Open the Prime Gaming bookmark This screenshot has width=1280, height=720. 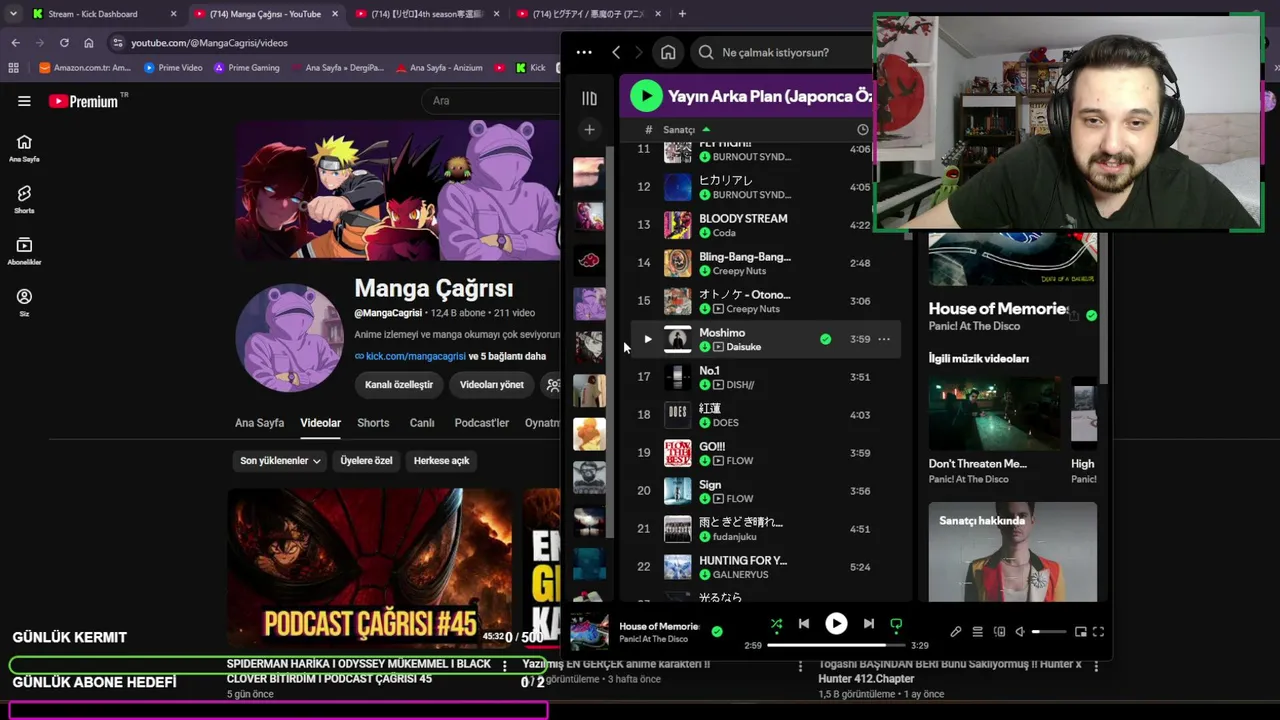(x=246, y=68)
